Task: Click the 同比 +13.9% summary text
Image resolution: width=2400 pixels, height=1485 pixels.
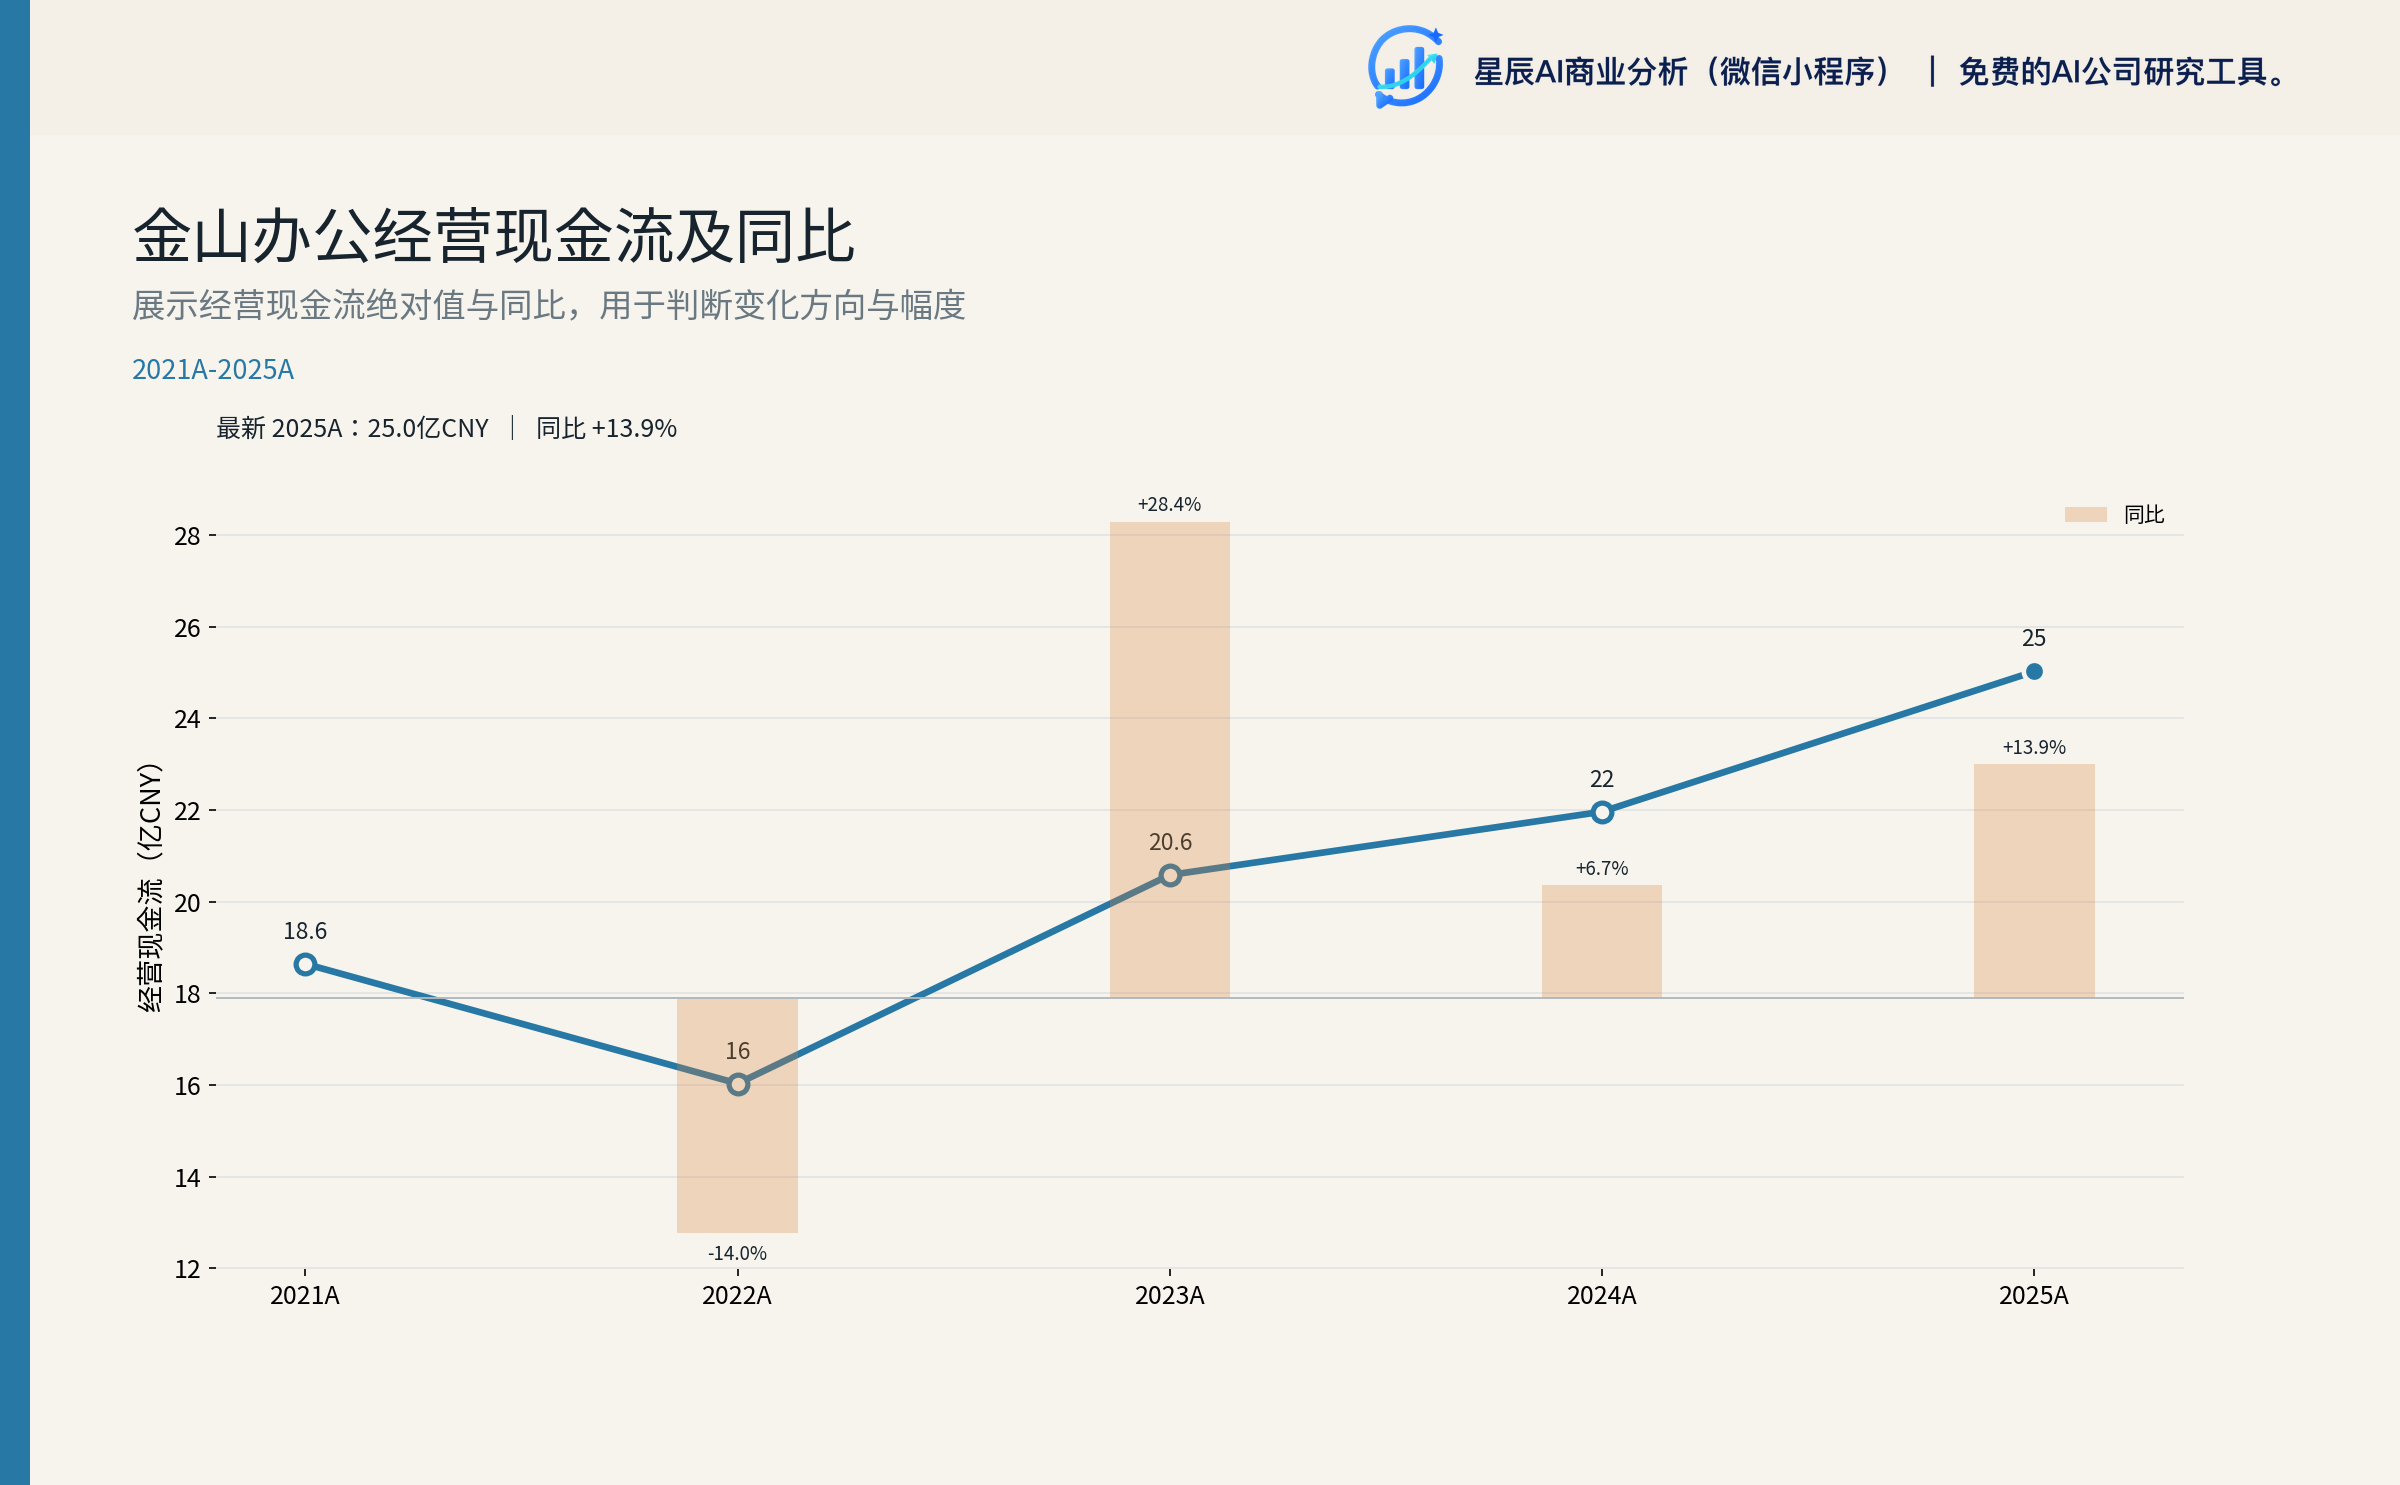Action: coord(606,428)
